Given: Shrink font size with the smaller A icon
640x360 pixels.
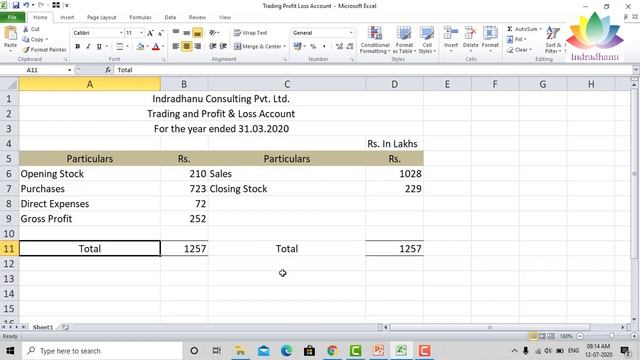Looking at the screenshot, I should point(160,33).
